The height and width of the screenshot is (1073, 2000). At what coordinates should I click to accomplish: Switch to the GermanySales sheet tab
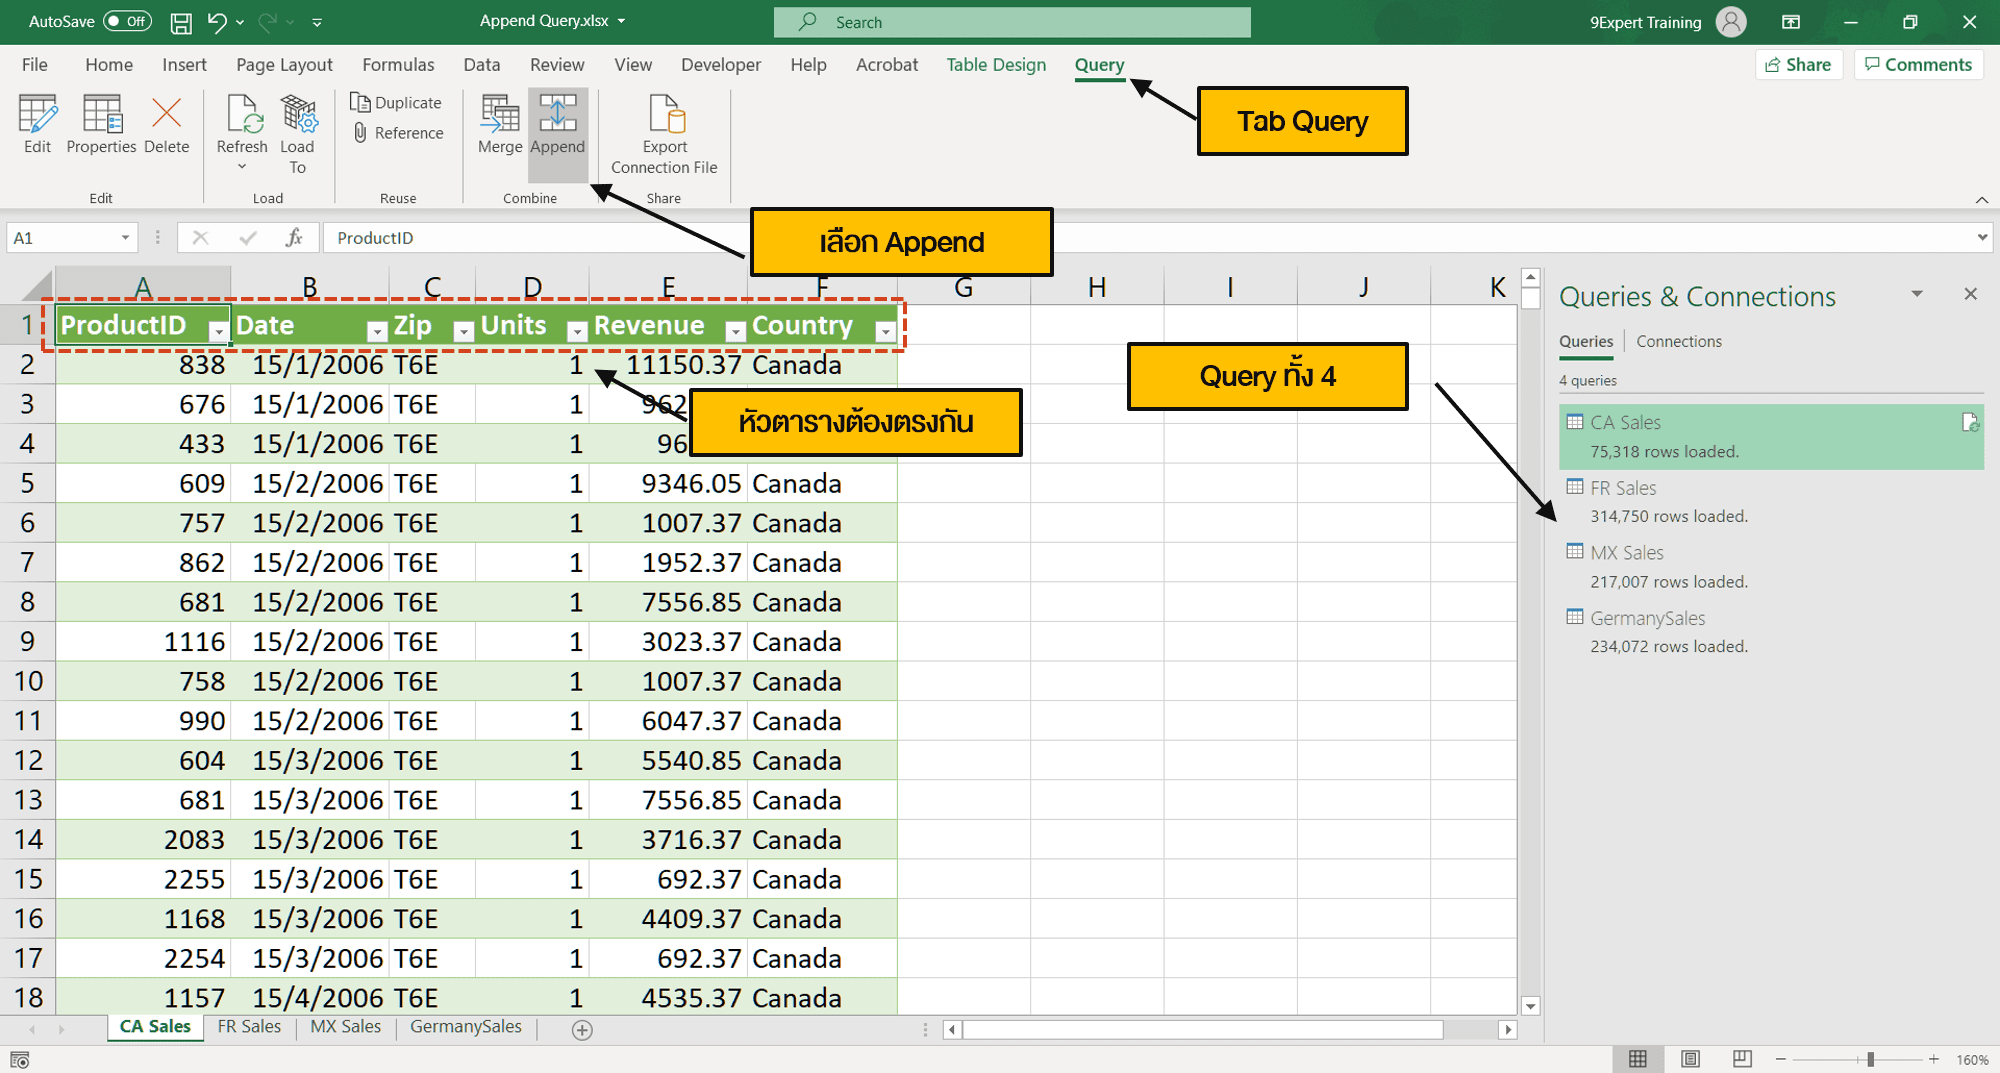464,1026
